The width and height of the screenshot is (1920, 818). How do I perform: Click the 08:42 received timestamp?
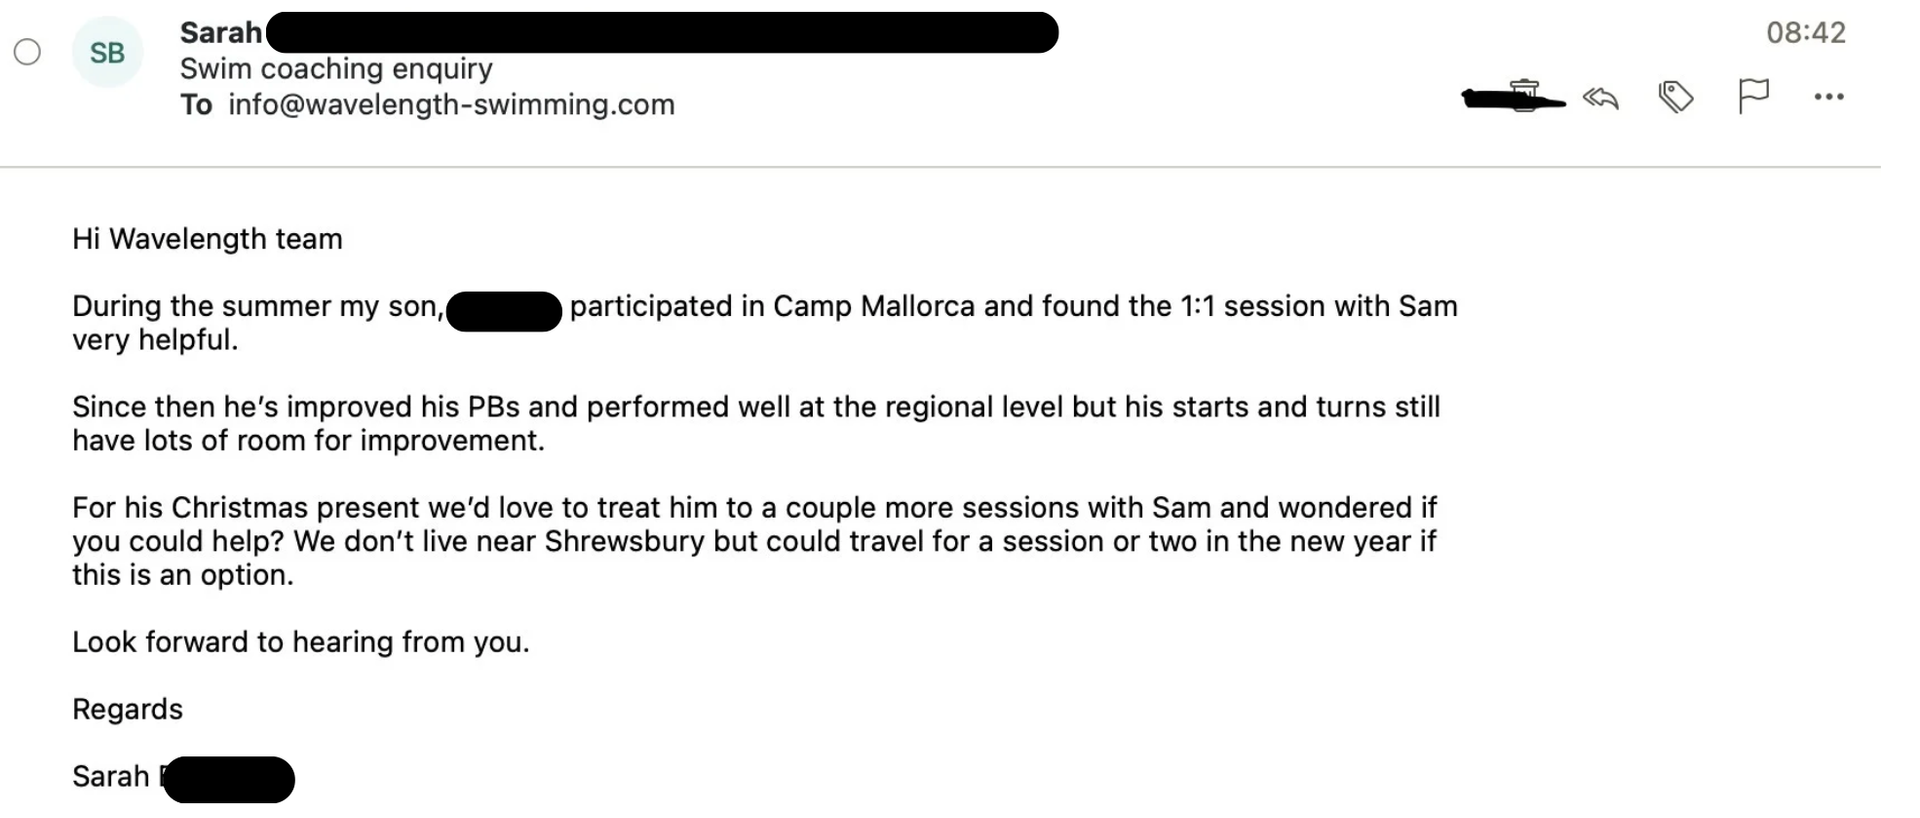(1805, 33)
